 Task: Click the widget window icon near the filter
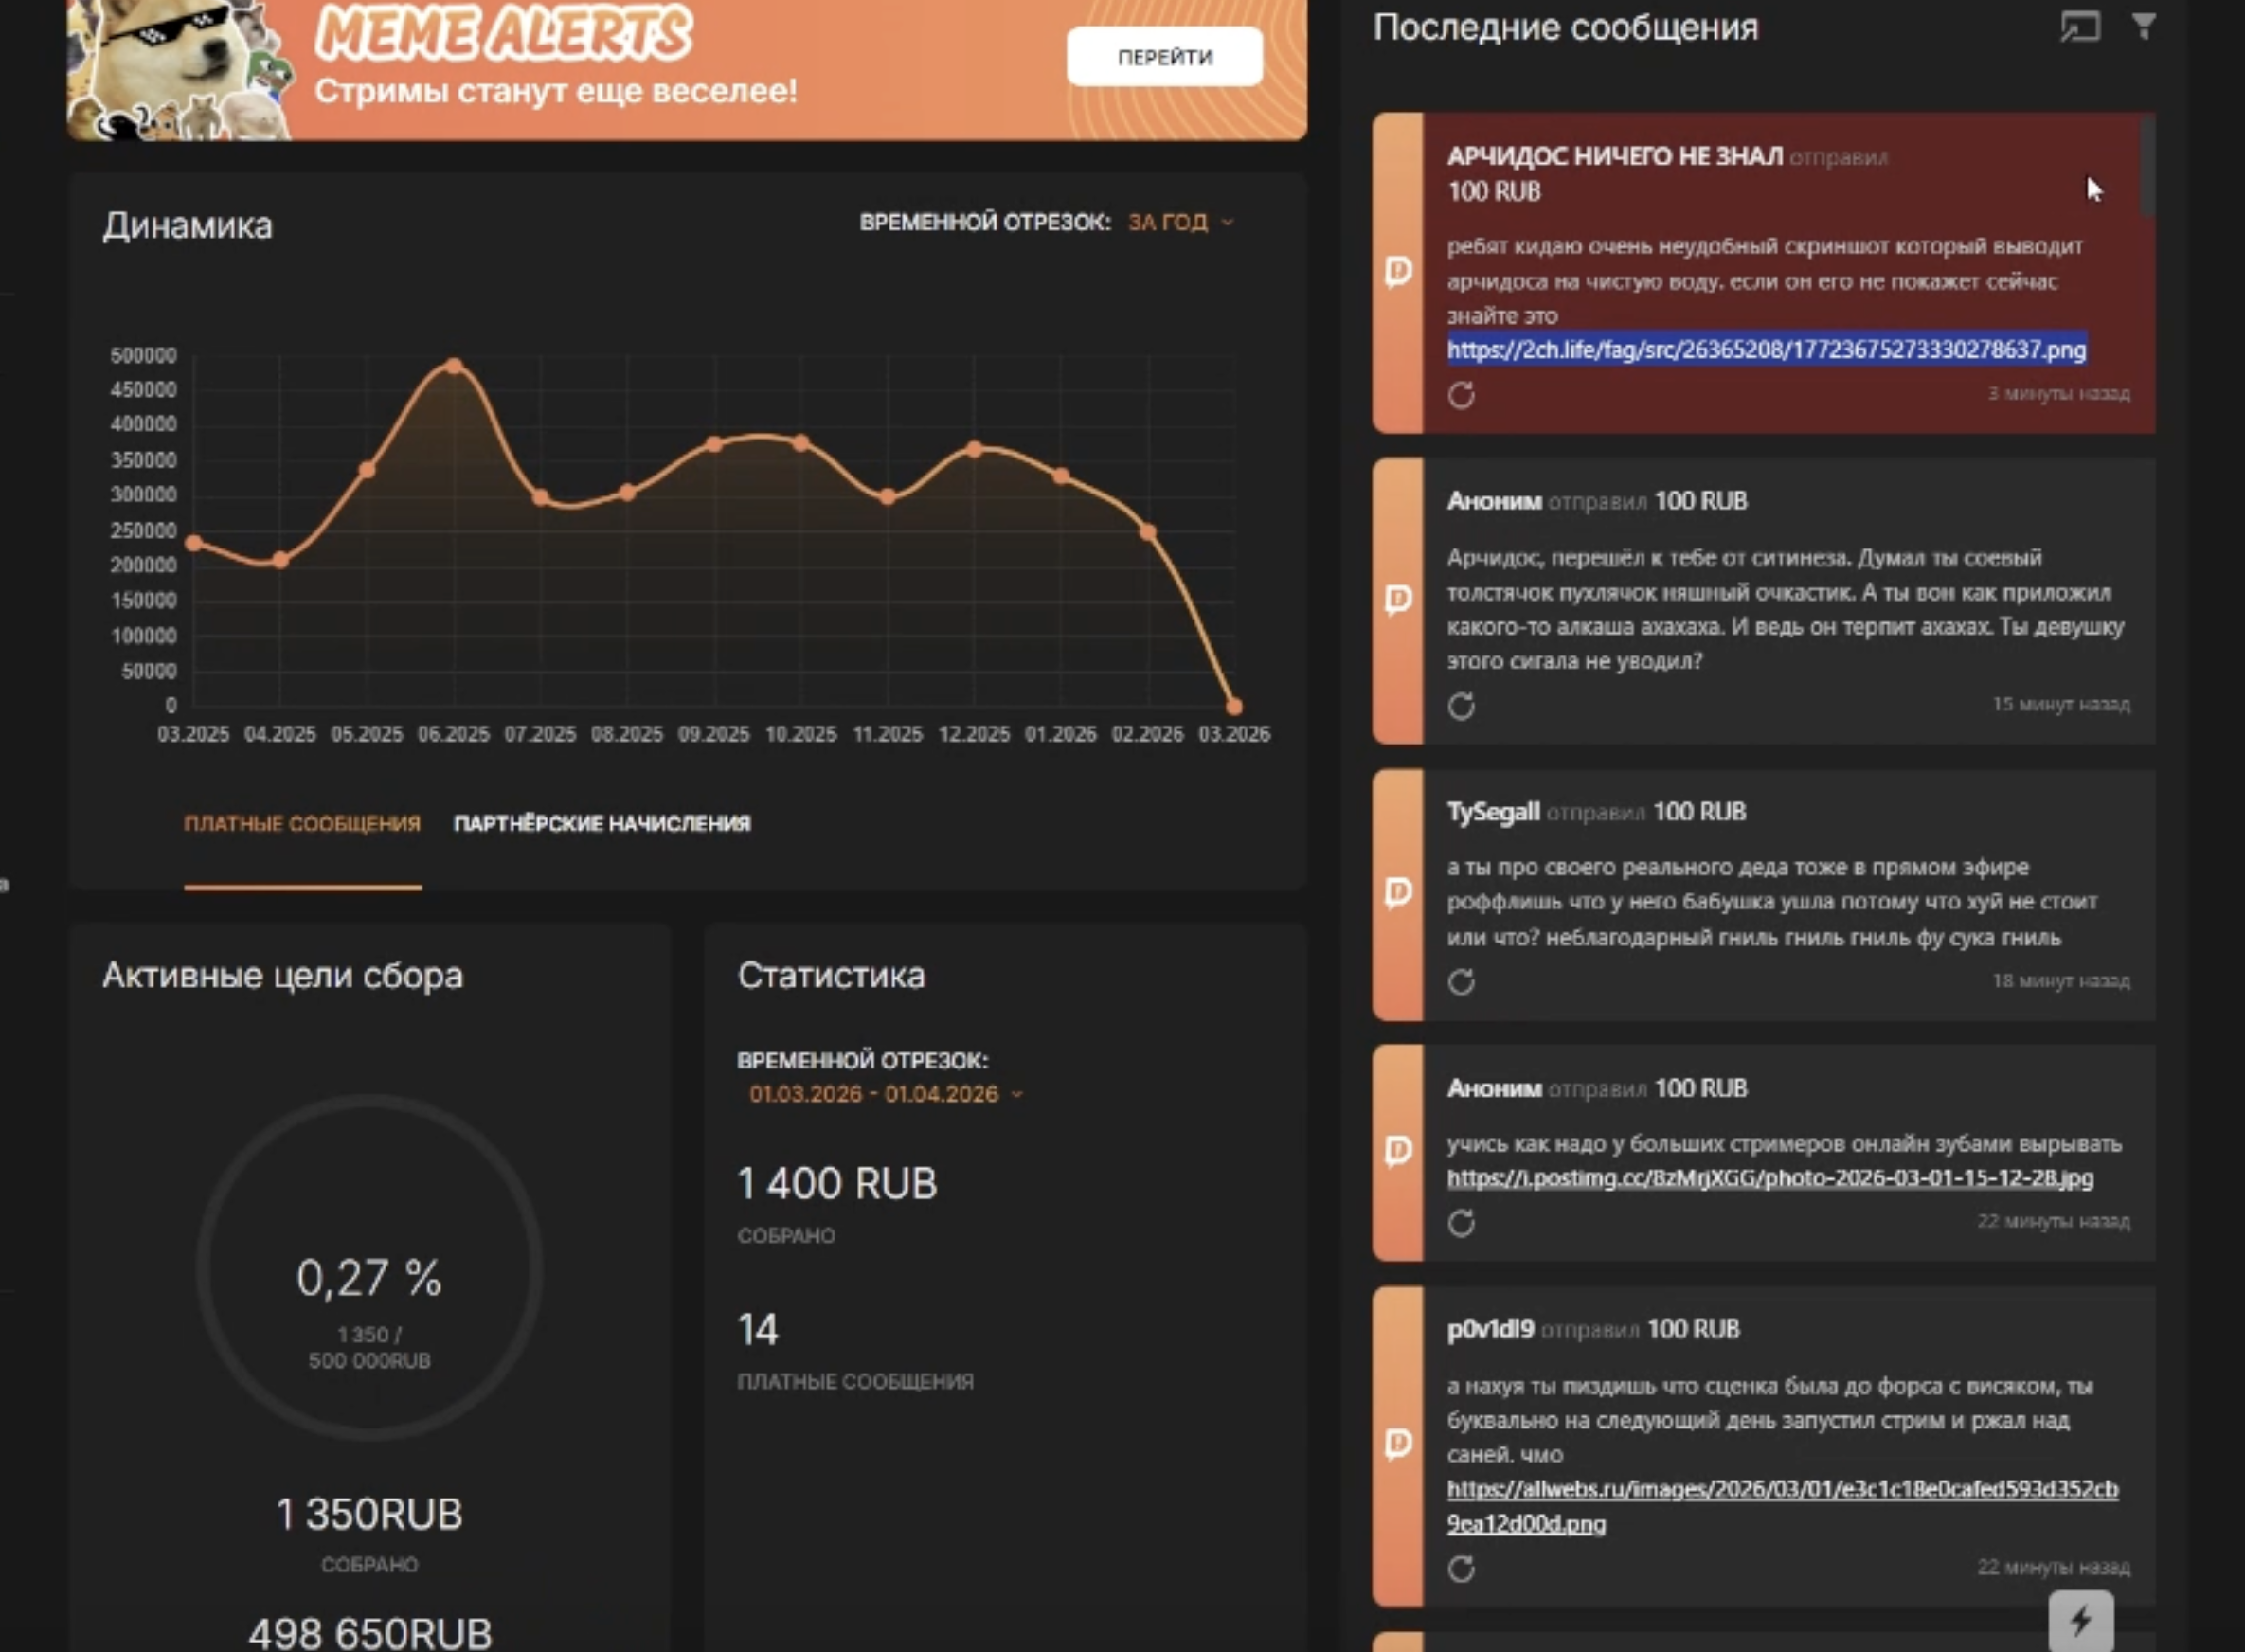coord(2079,26)
